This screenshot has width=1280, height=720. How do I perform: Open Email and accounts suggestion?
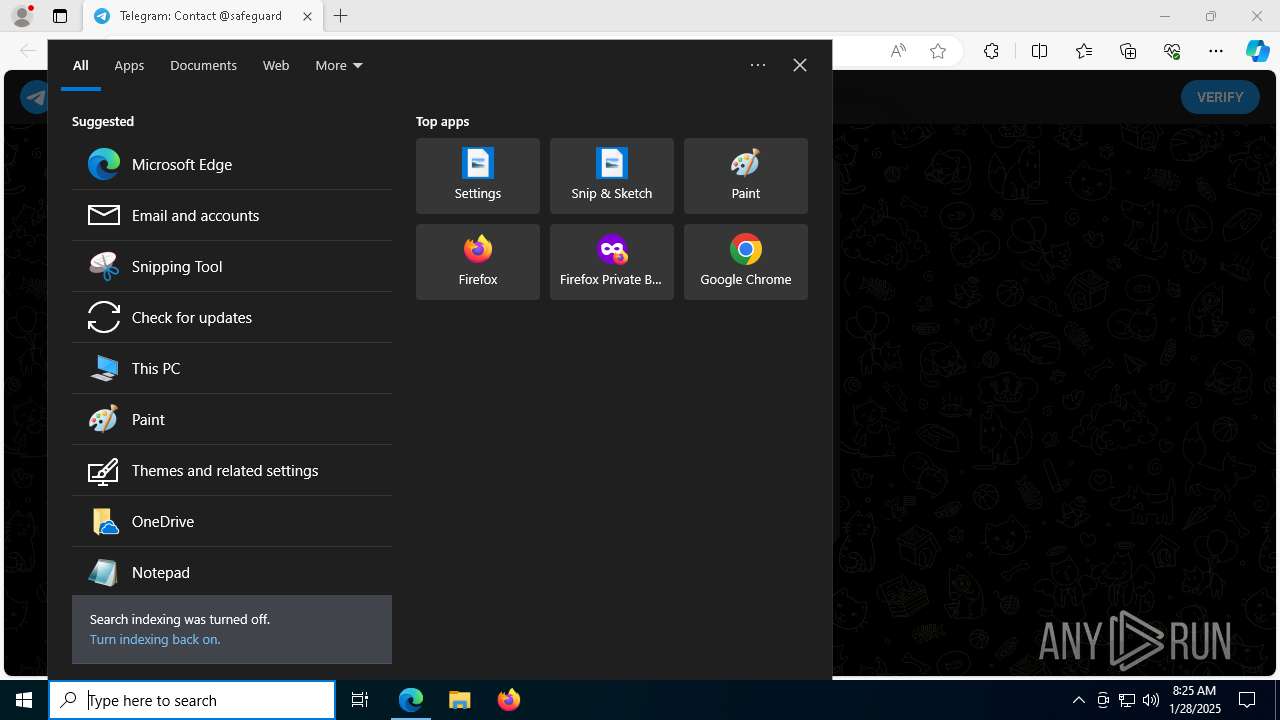pos(232,215)
